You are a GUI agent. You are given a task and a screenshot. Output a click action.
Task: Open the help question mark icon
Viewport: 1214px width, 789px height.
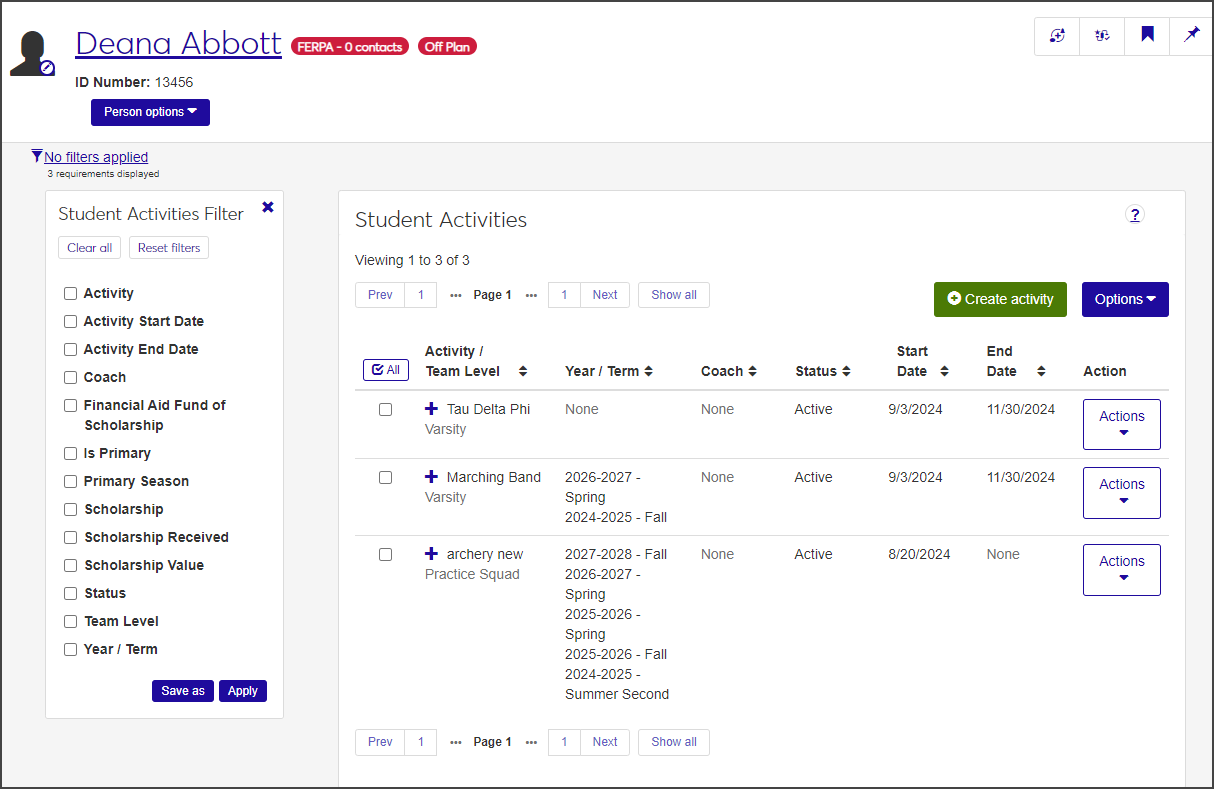[x=1134, y=214]
